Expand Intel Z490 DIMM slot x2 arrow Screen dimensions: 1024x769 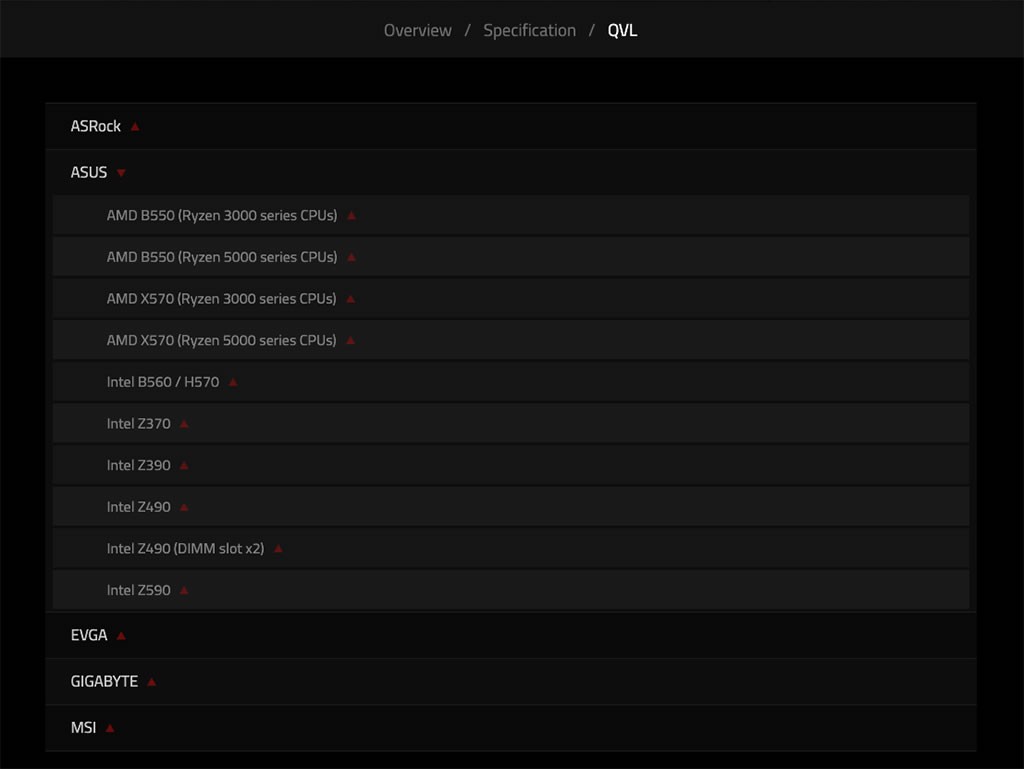(278, 548)
